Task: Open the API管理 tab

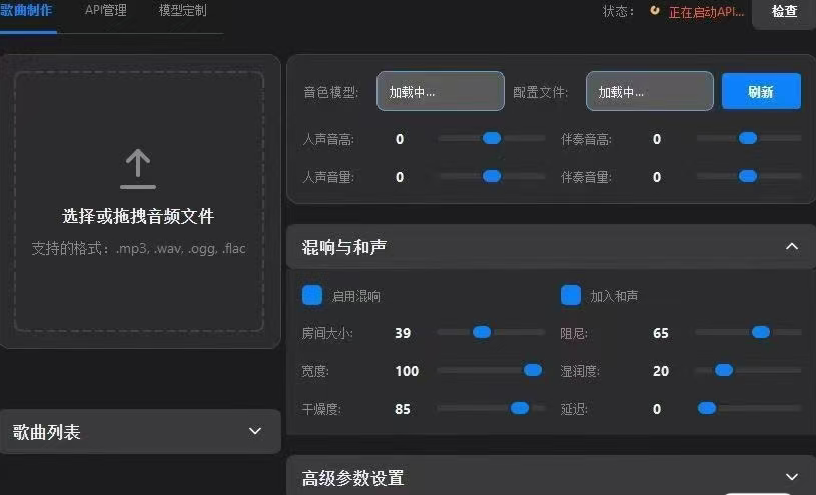Action: pos(106,10)
